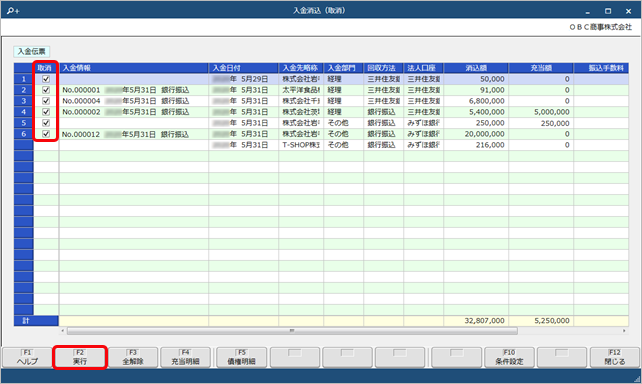
Task: Select the 入金伝票 tab
Action: pos(32,52)
